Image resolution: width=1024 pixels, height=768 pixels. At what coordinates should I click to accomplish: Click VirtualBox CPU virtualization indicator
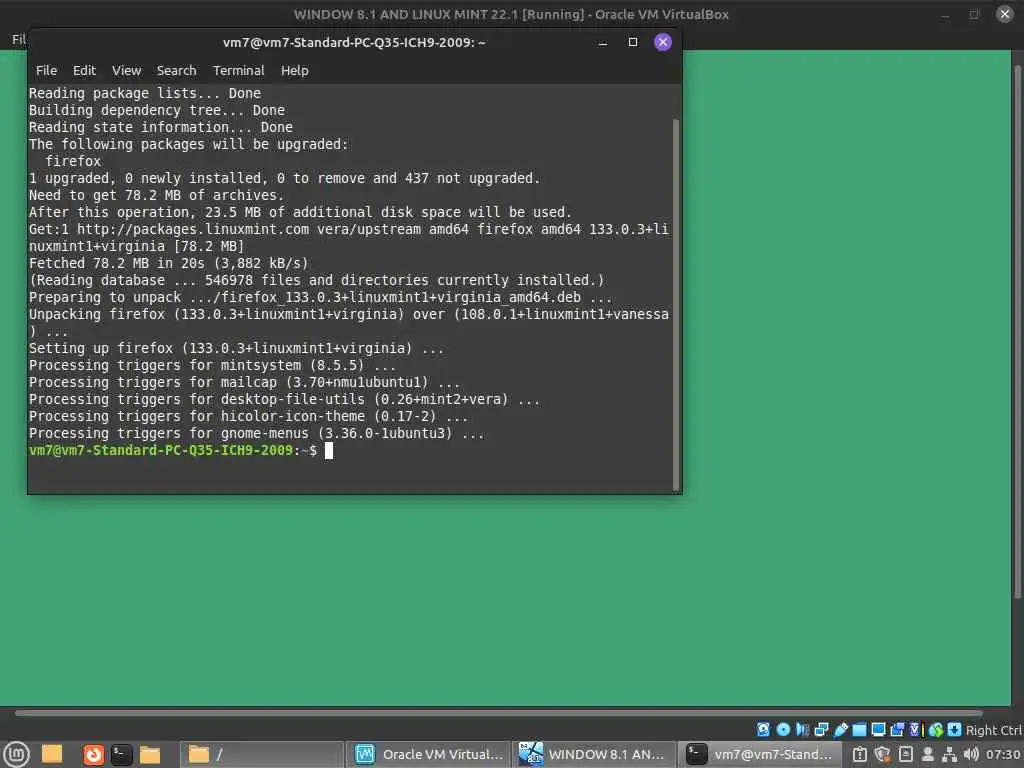[917, 729]
